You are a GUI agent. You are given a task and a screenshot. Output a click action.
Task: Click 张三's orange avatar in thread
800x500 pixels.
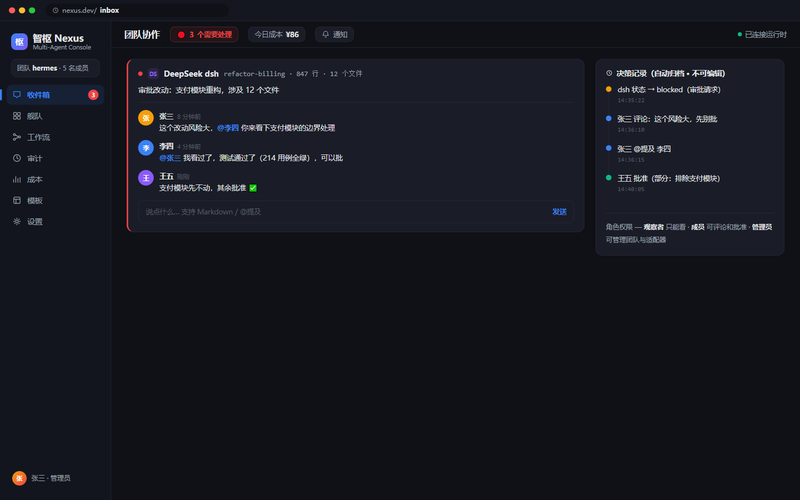tap(146, 118)
